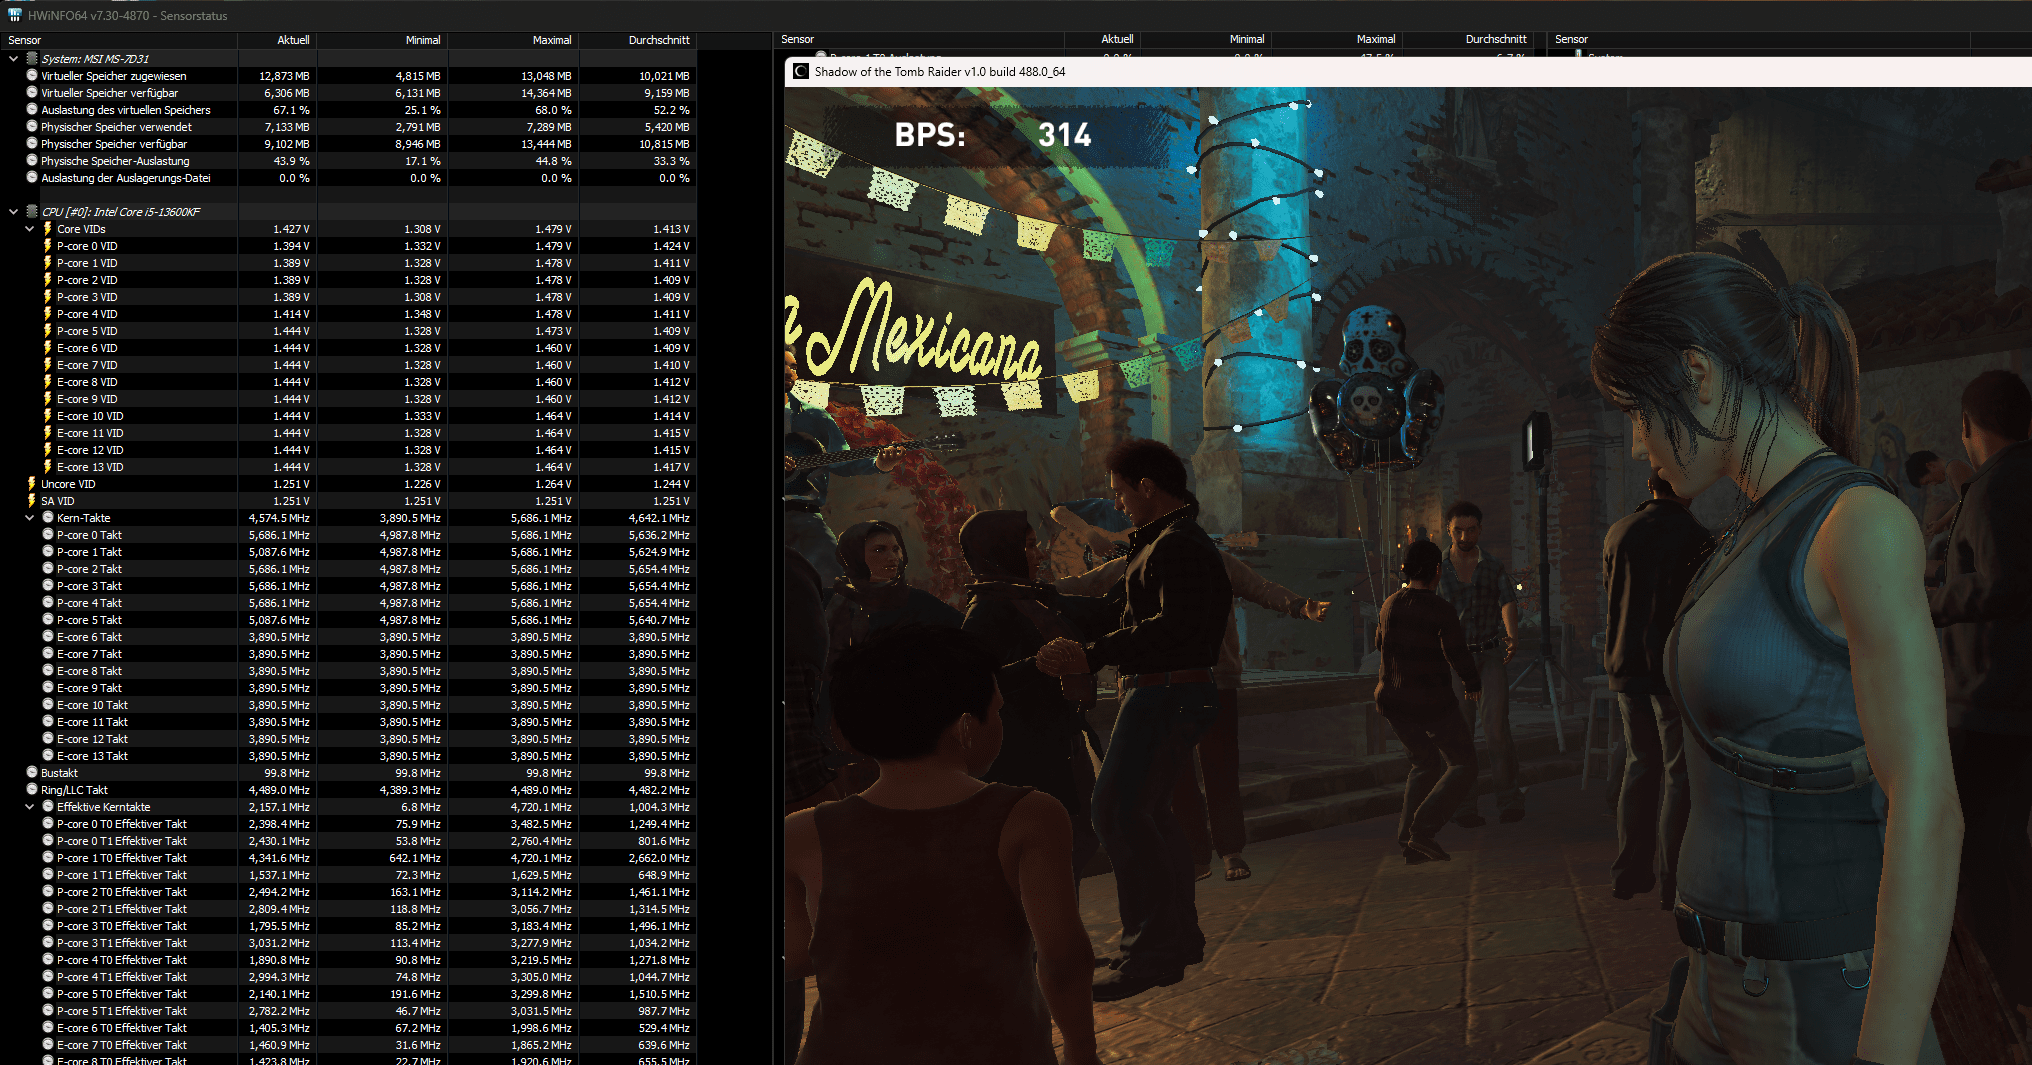The height and width of the screenshot is (1065, 2032).
Task: Click the Kern-Takte value 4,574.5 MHz
Action: point(279,517)
